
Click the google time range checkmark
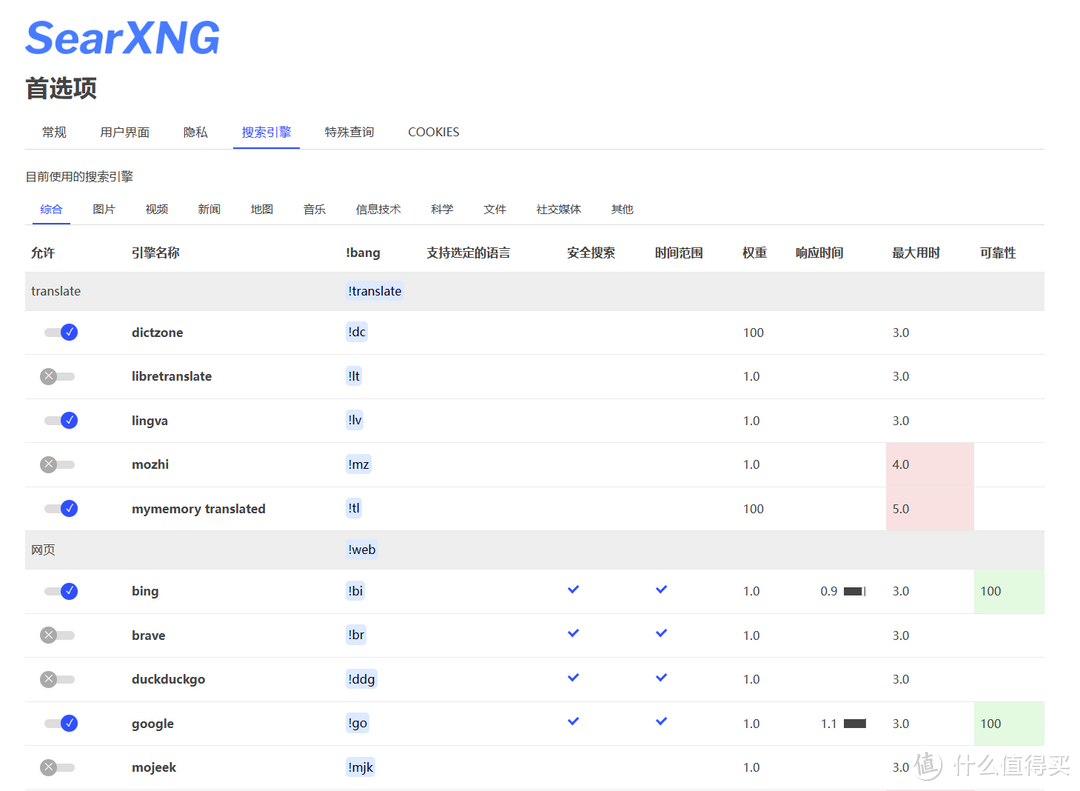point(661,721)
